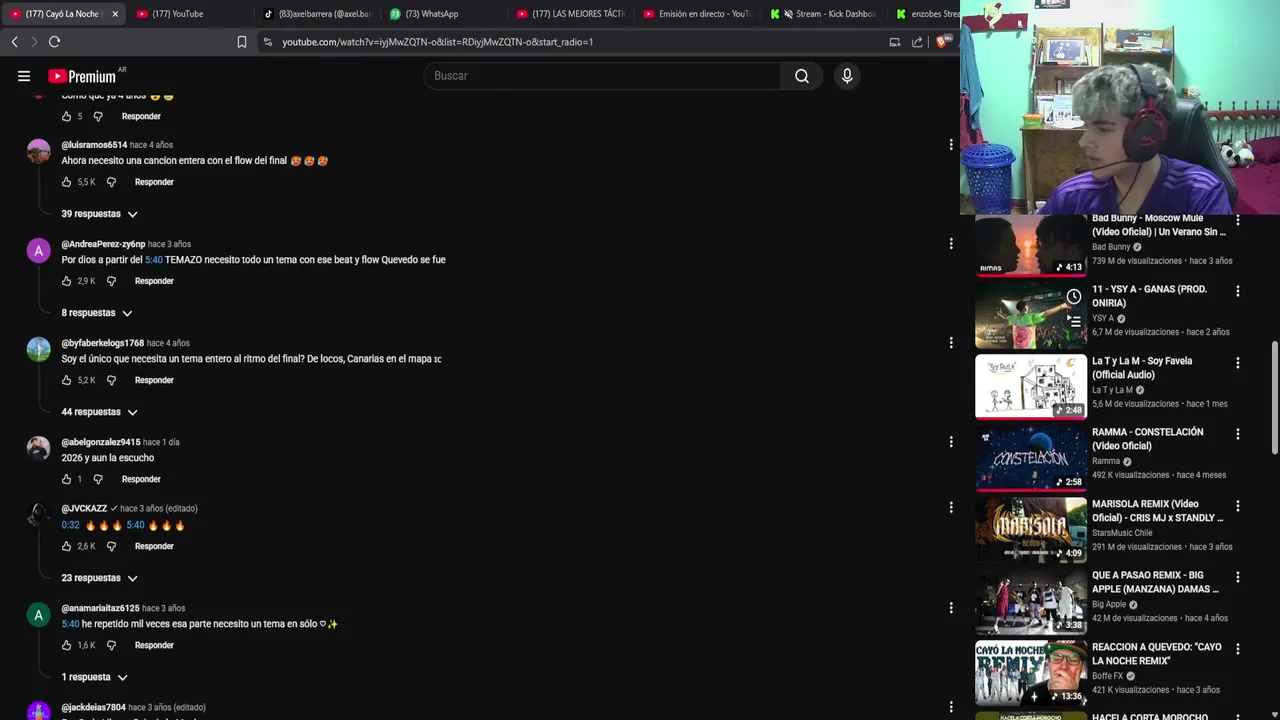Open Big Apple channel name link
Image resolution: width=1280 pixels, height=720 pixels.
[x=1109, y=604]
